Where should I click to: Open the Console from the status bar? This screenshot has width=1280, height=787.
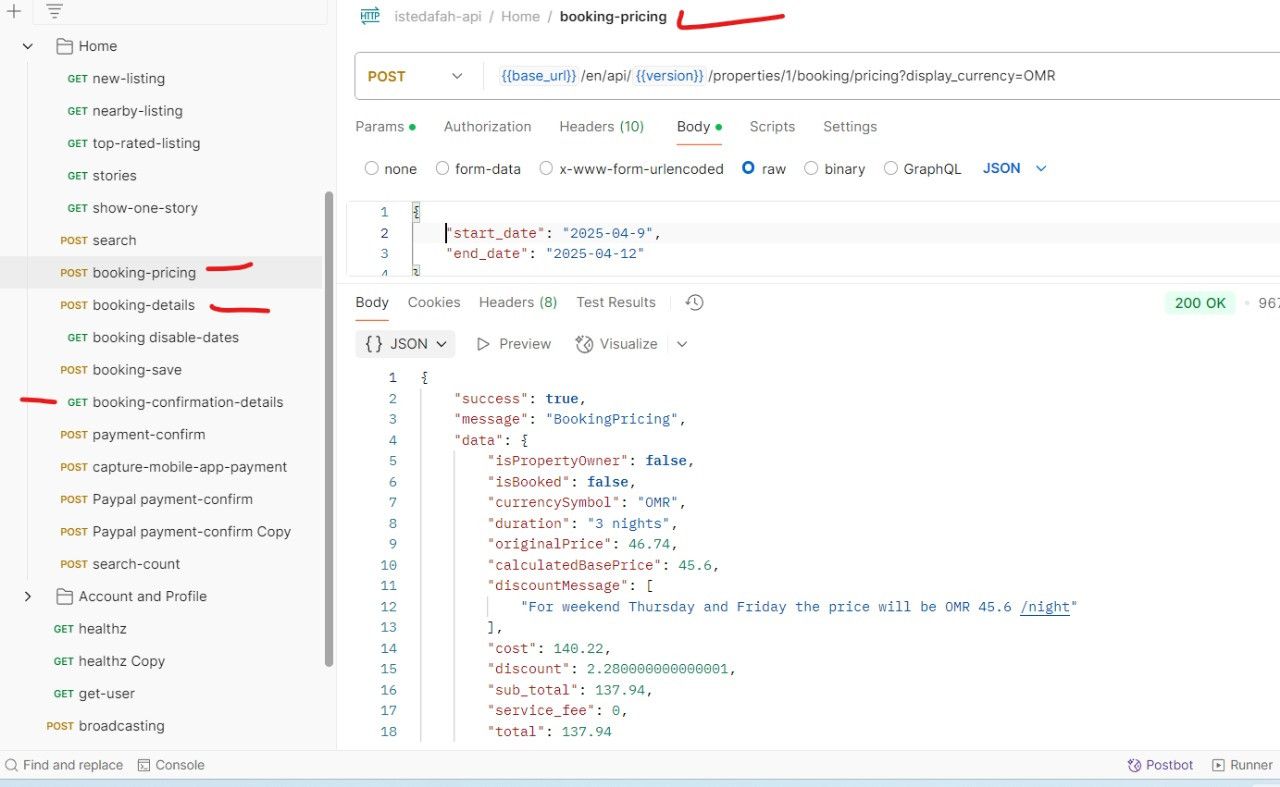tap(171, 765)
